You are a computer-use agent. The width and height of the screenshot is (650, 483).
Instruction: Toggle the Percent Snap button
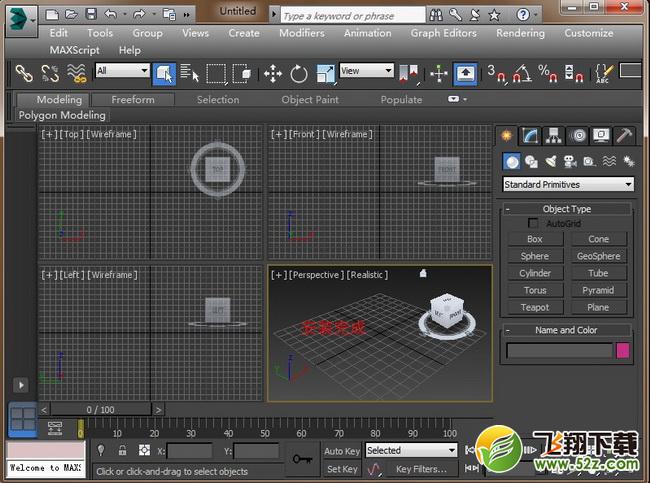pos(548,73)
